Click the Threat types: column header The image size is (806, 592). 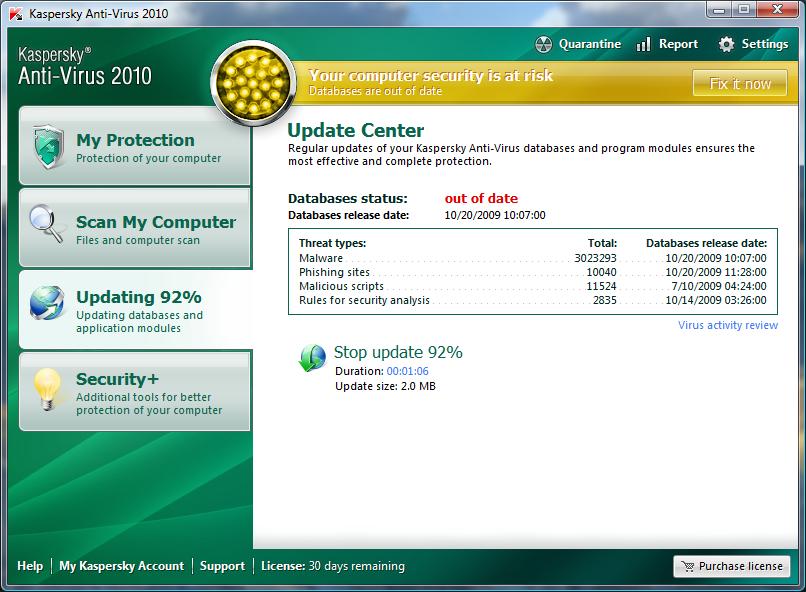tap(332, 243)
